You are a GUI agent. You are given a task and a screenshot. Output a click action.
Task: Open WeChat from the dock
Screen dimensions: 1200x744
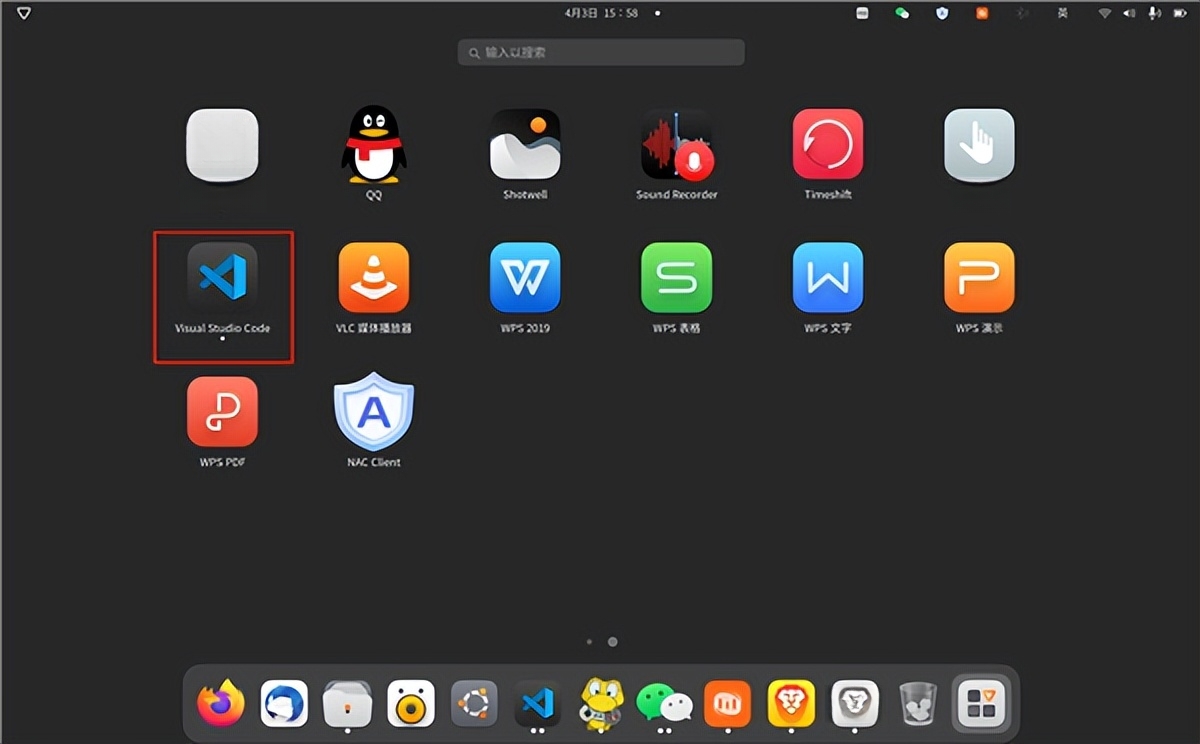tap(665, 704)
